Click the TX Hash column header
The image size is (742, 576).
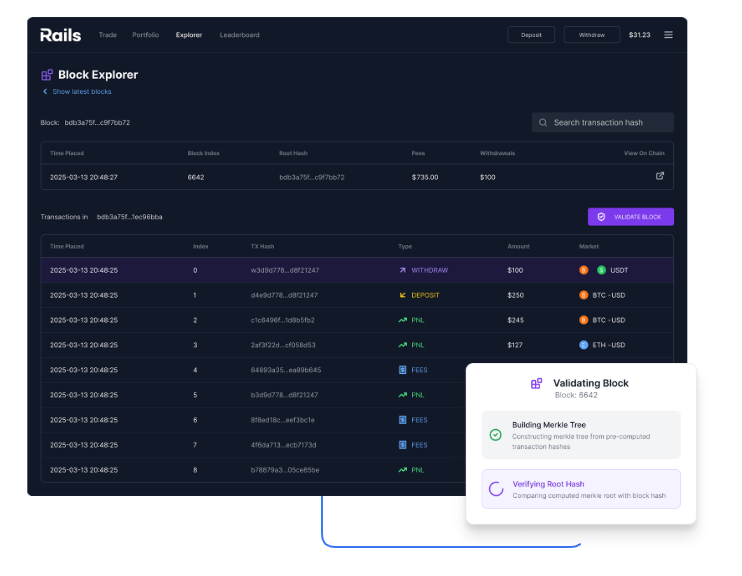pos(262,247)
